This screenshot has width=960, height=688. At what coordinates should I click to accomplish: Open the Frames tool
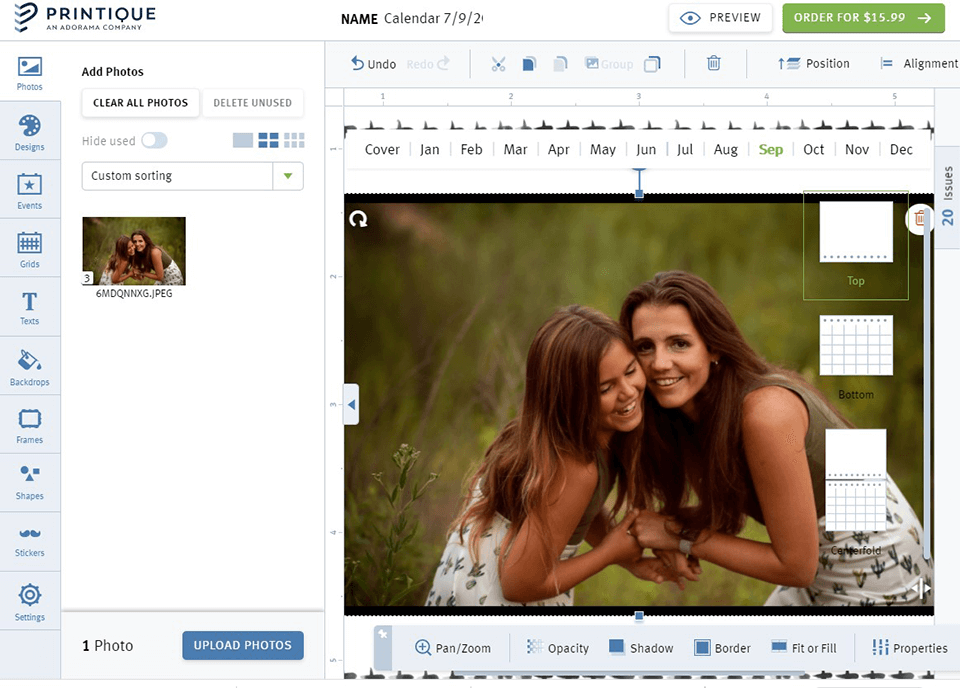tap(30, 423)
